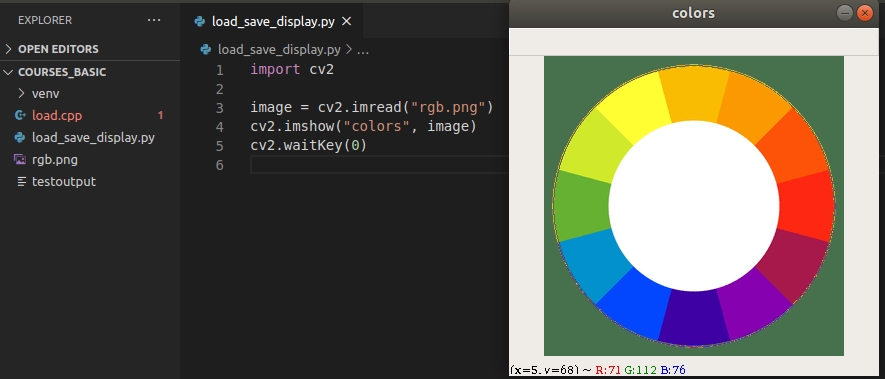Click the breadcrumb ellipsis after the filename
885x379 pixels.
(x=363, y=50)
